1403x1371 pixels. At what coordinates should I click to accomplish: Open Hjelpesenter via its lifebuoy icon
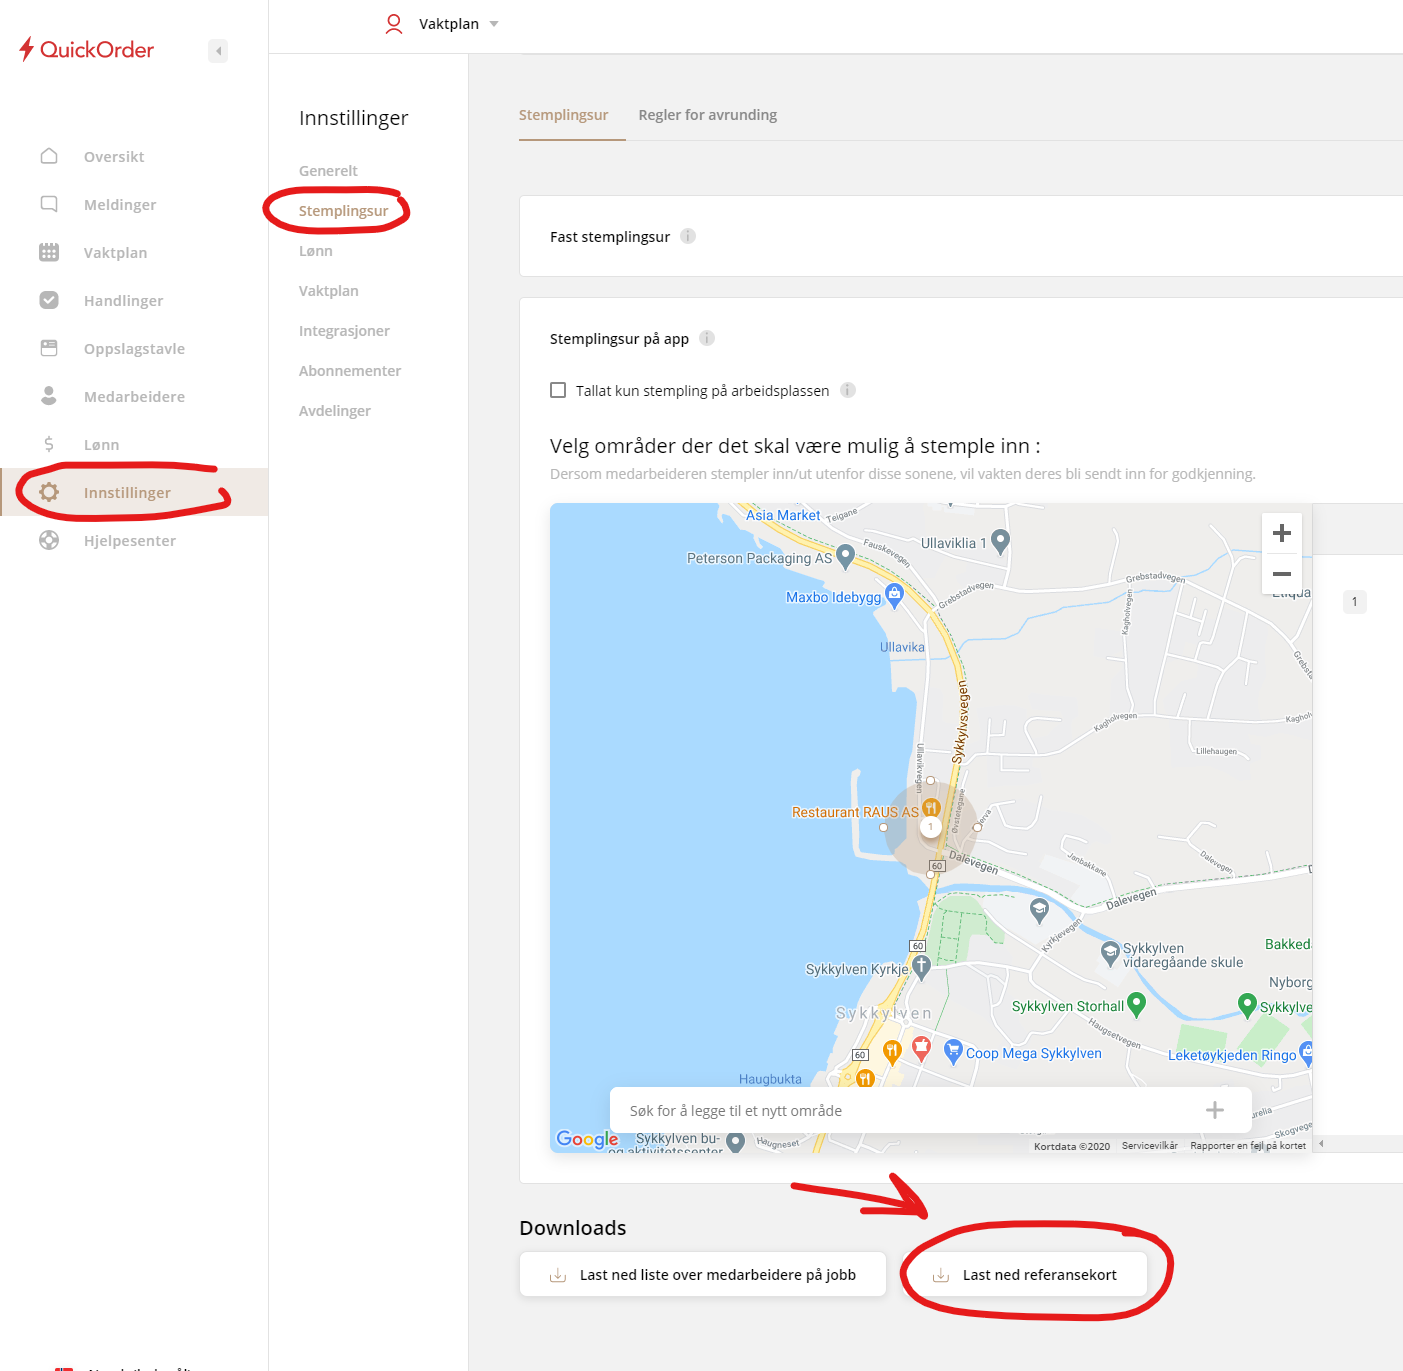coord(49,540)
